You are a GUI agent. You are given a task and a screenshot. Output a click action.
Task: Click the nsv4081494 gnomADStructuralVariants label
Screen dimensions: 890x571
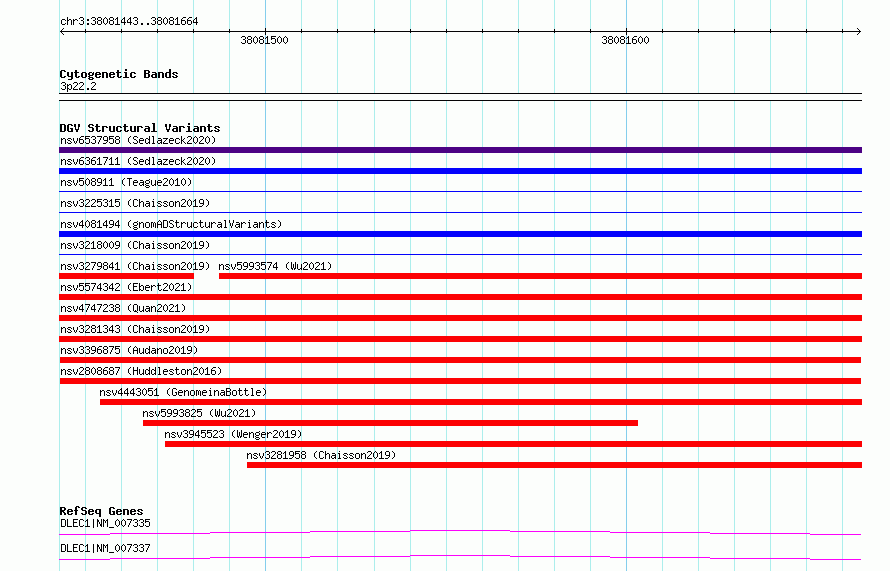pyautogui.click(x=171, y=224)
